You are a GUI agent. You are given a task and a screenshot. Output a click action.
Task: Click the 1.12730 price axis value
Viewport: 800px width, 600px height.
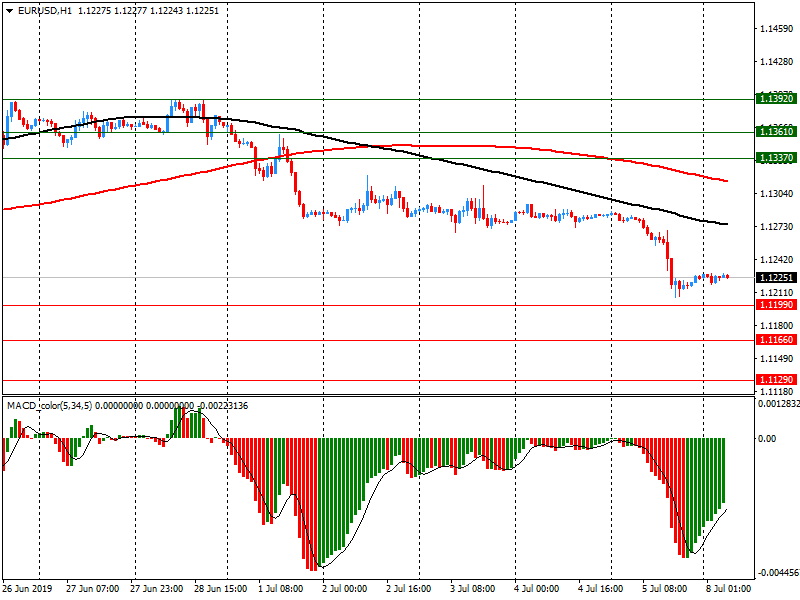point(777,227)
